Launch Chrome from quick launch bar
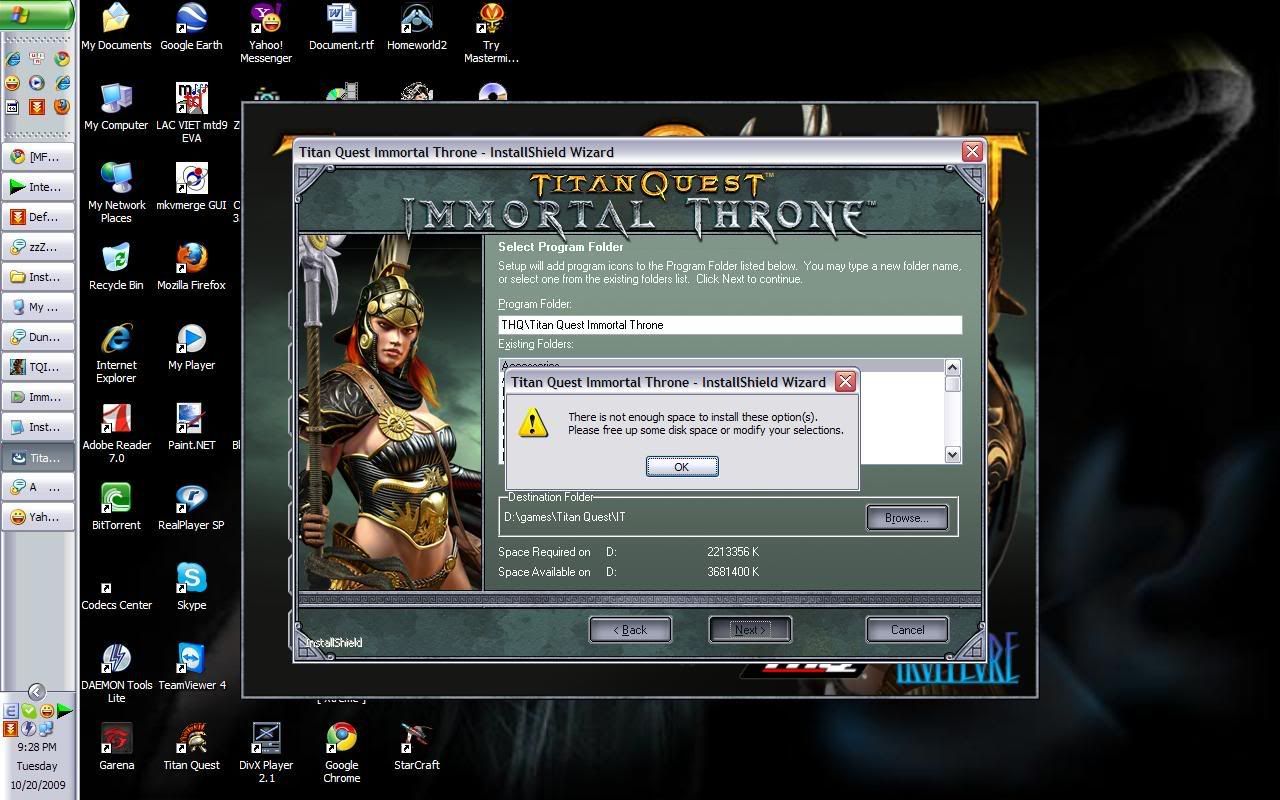Image resolution: width=1280 pixels, height=800 pixels. click(x=62, y=59)
